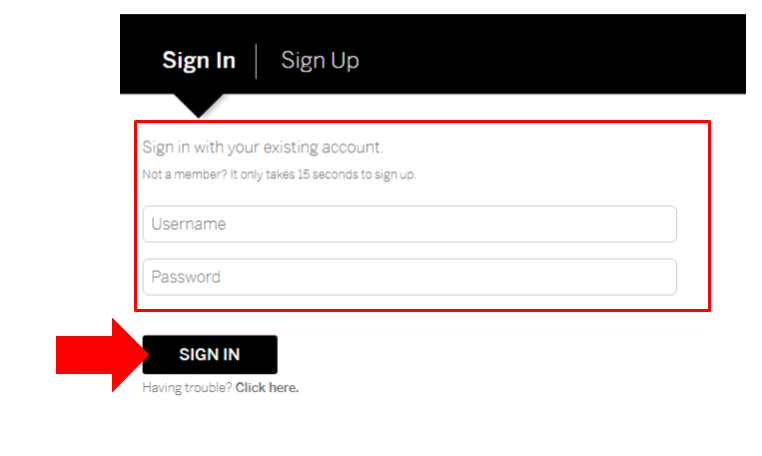
Task: Click the "Having trouble?" text
Action: pyautogui.click(x=188, y=388)
